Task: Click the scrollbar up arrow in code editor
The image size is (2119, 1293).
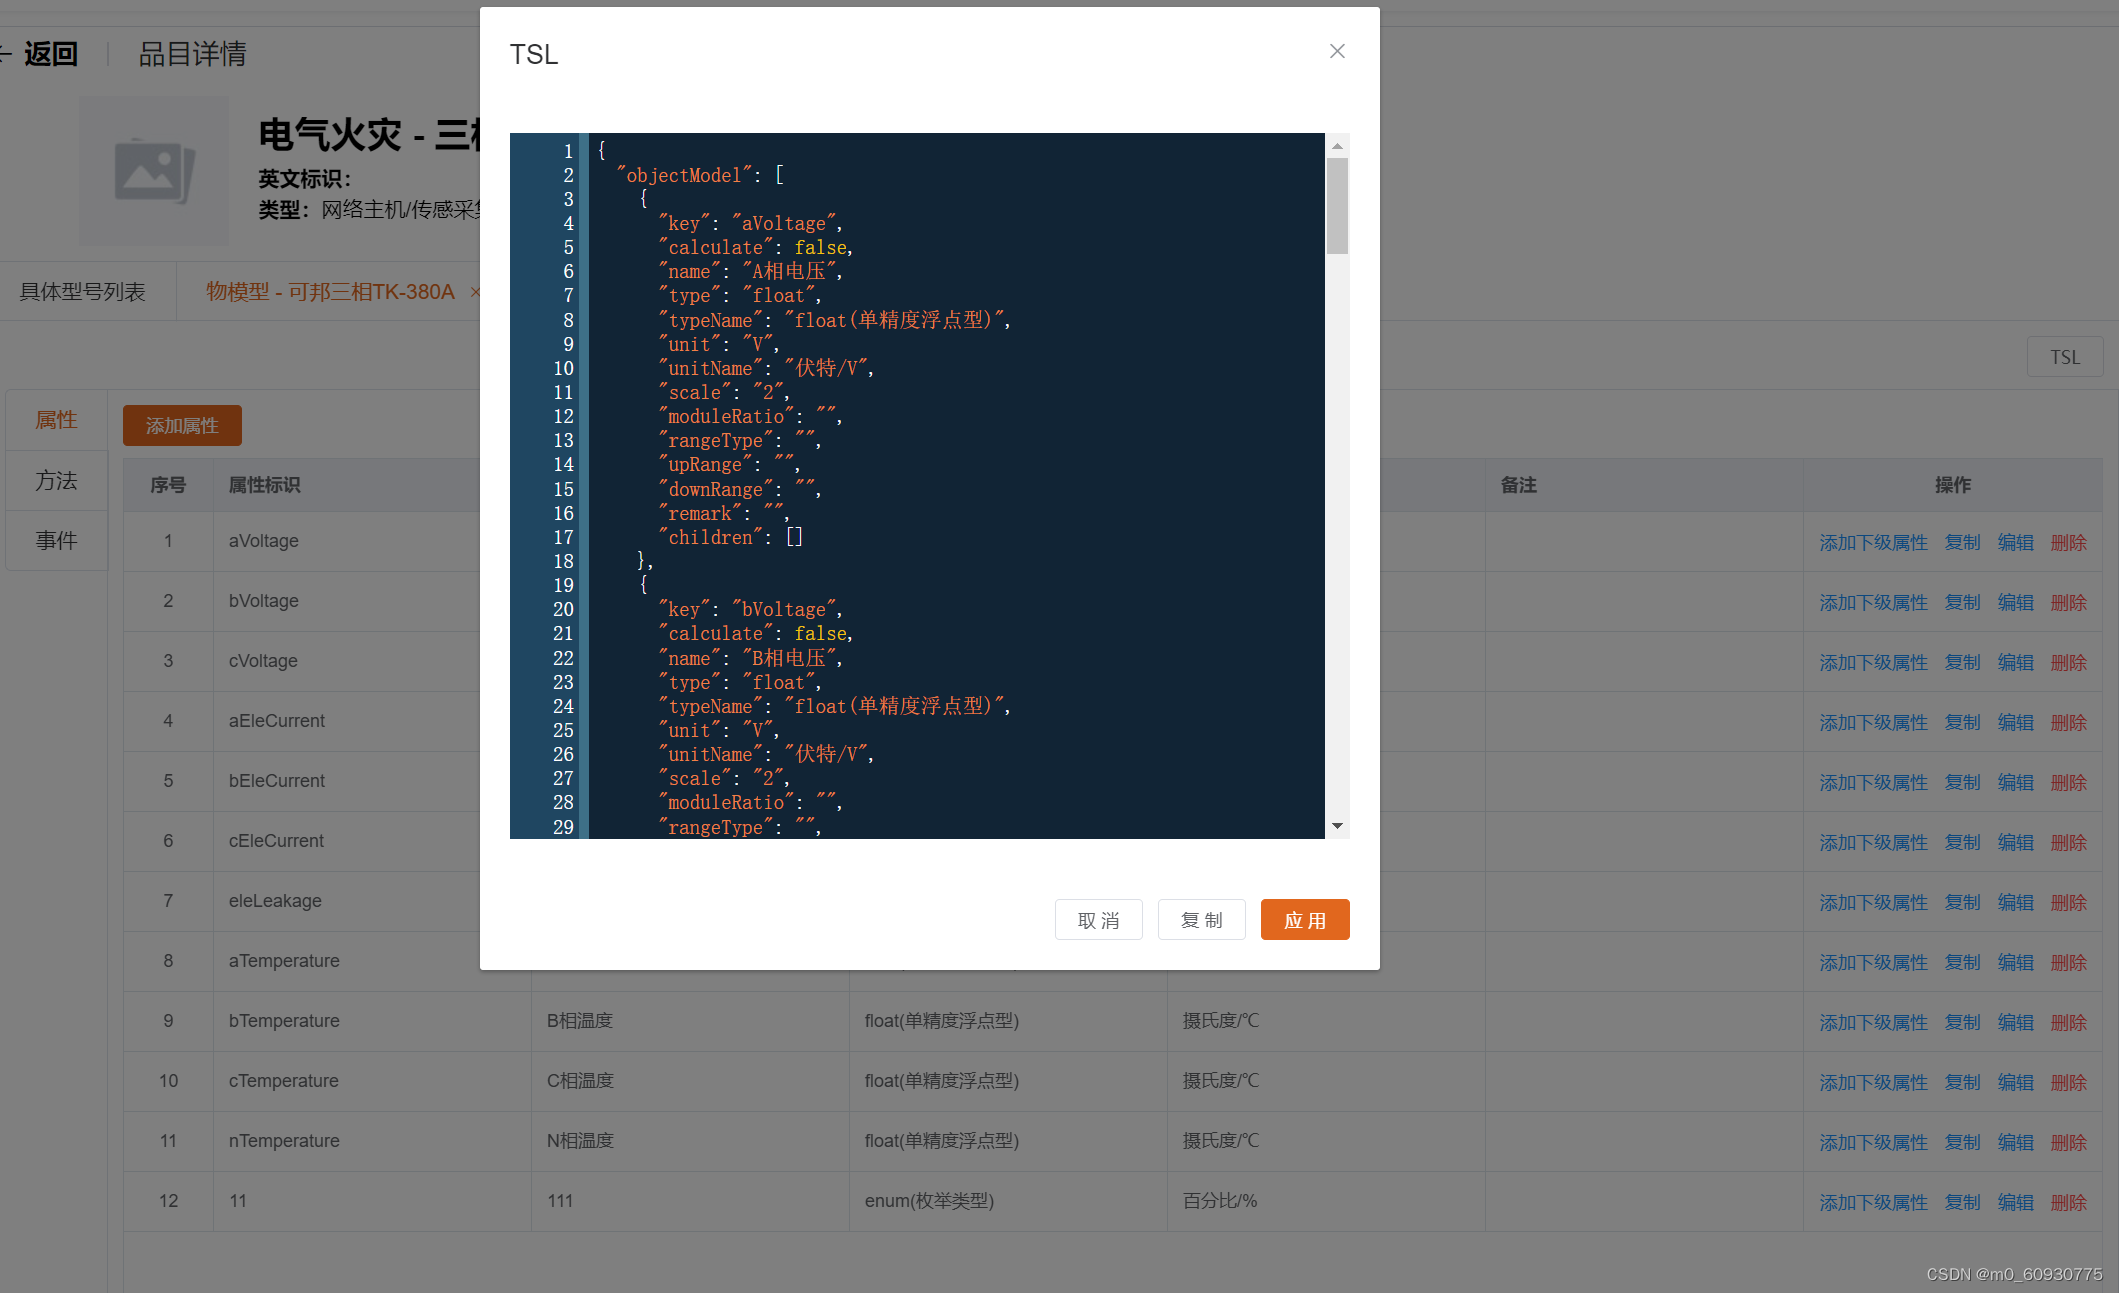Action: tap(1337, 146)
